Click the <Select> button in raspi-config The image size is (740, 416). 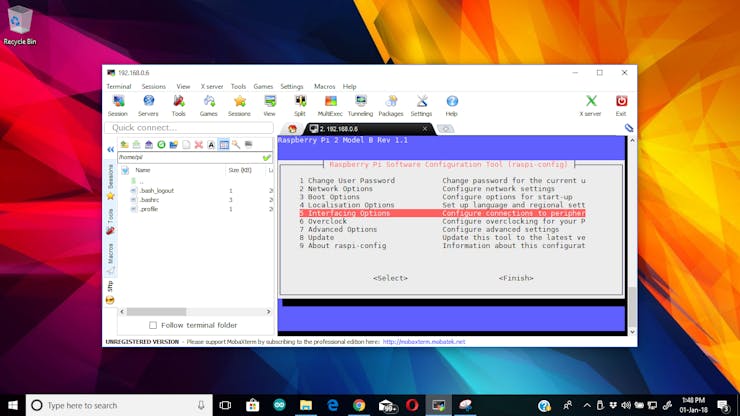click(x=390, y=278)
